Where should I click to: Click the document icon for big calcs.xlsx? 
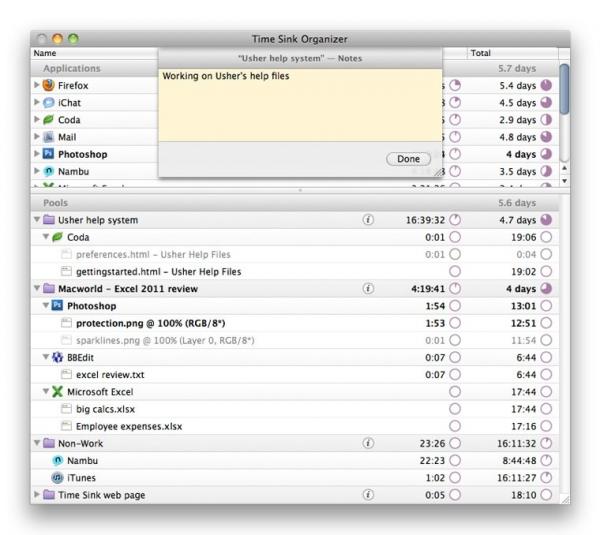[66, 409]
